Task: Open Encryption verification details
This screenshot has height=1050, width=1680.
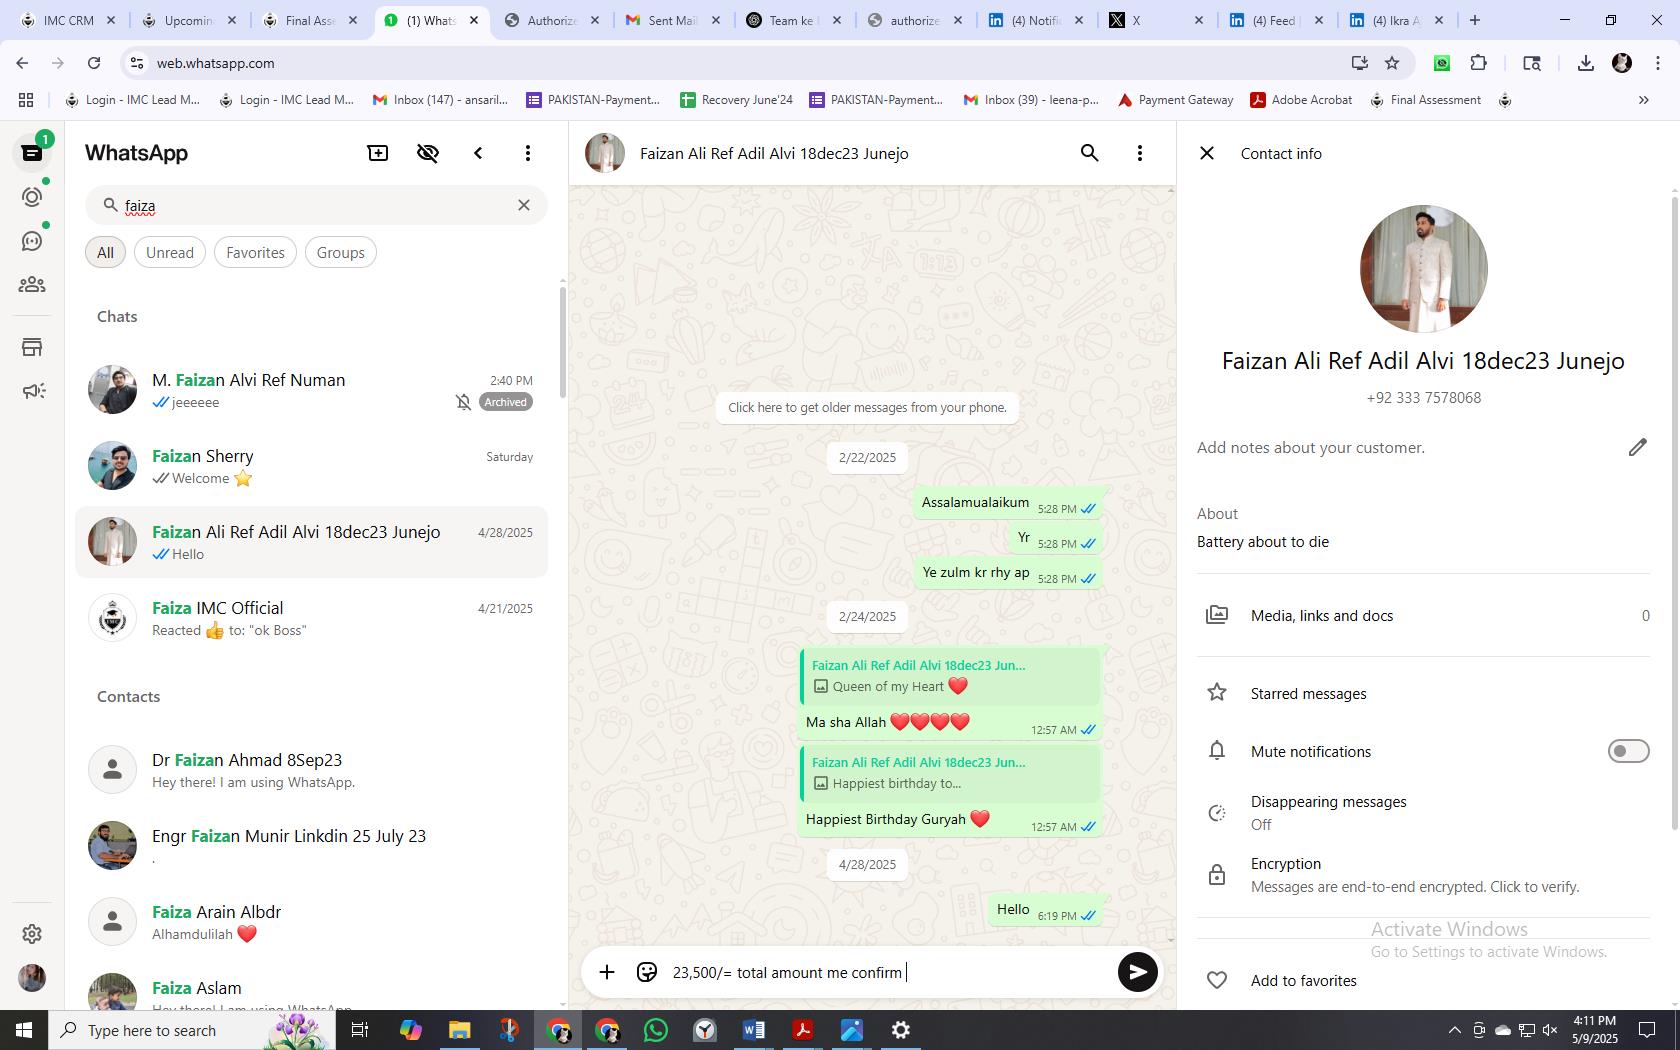Action: tap(1423, 875)
